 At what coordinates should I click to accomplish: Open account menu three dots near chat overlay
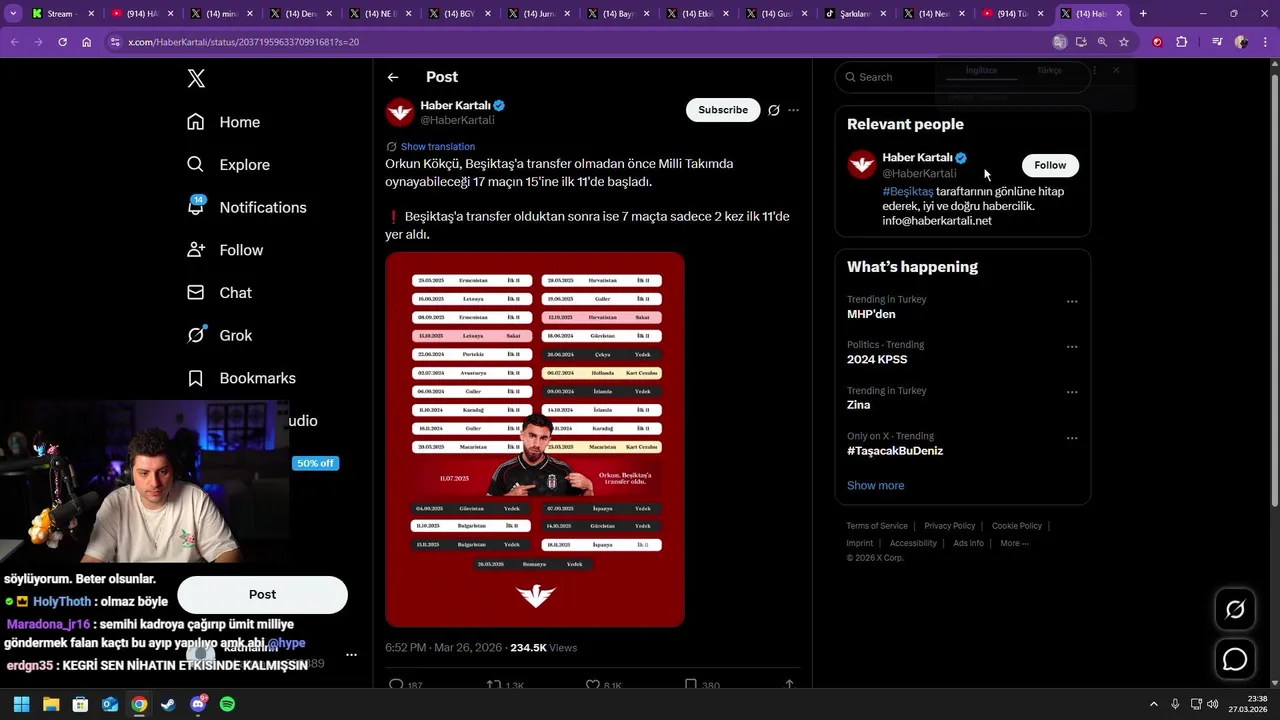351,655
